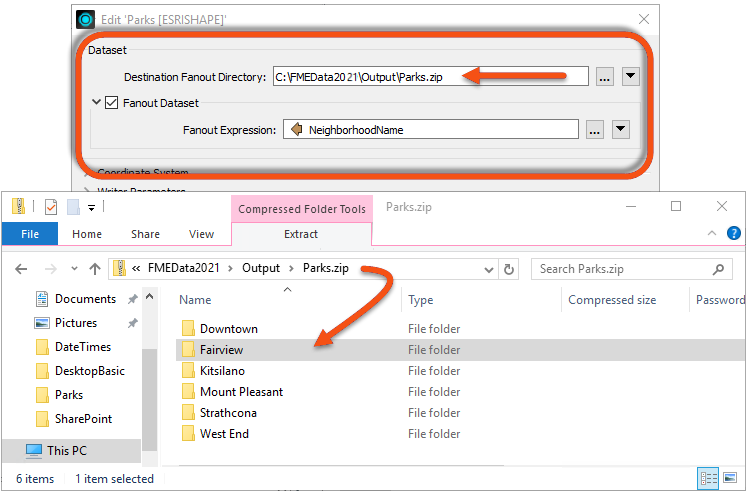Open Destination Fanout Directory dropdown arrow
Viewport: 746px width, 491px height.
630,77
